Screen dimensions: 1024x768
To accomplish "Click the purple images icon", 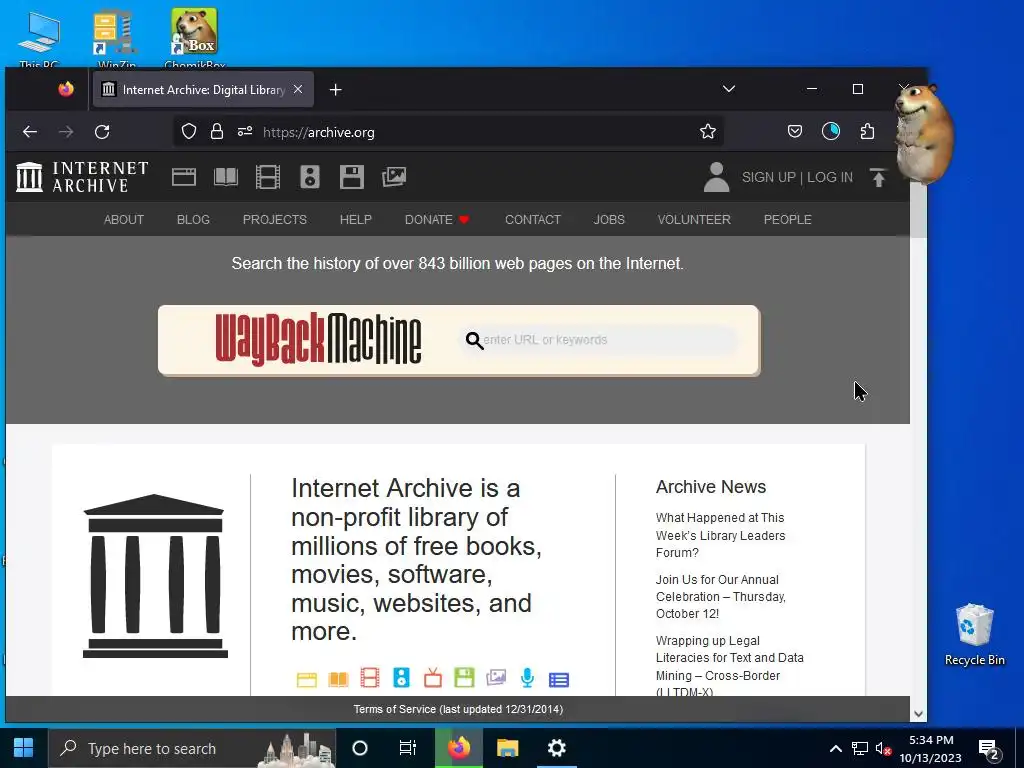I will [x=496, y=678].
